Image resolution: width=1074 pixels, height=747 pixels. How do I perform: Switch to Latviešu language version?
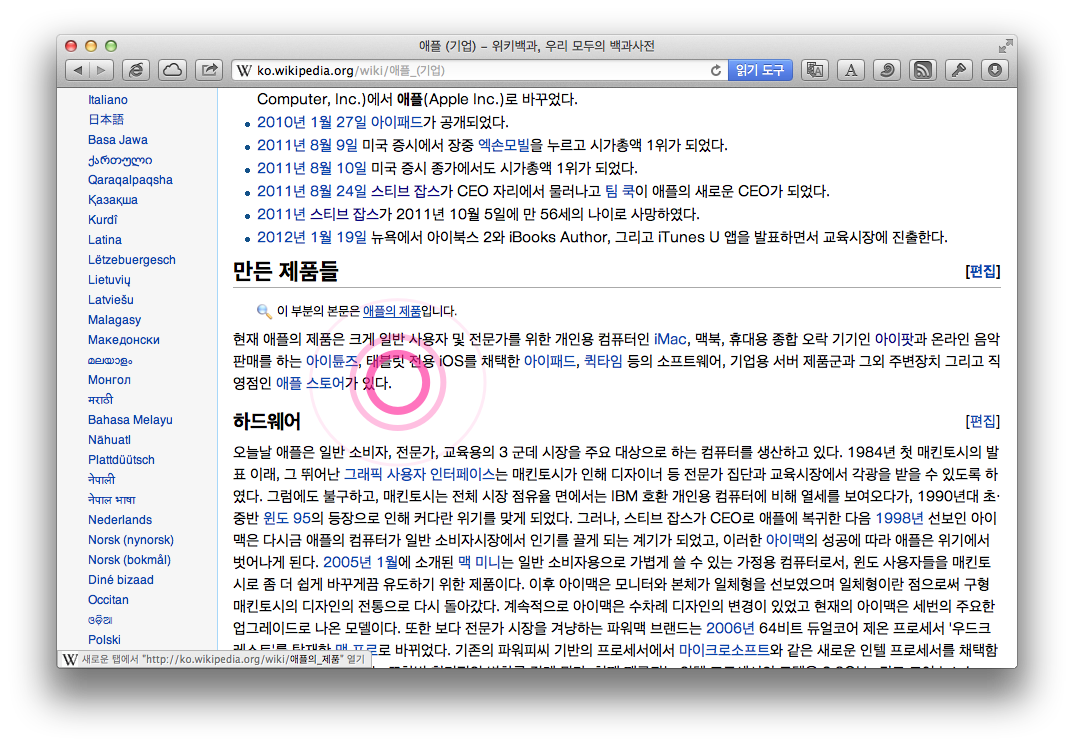tap(111, 300)
